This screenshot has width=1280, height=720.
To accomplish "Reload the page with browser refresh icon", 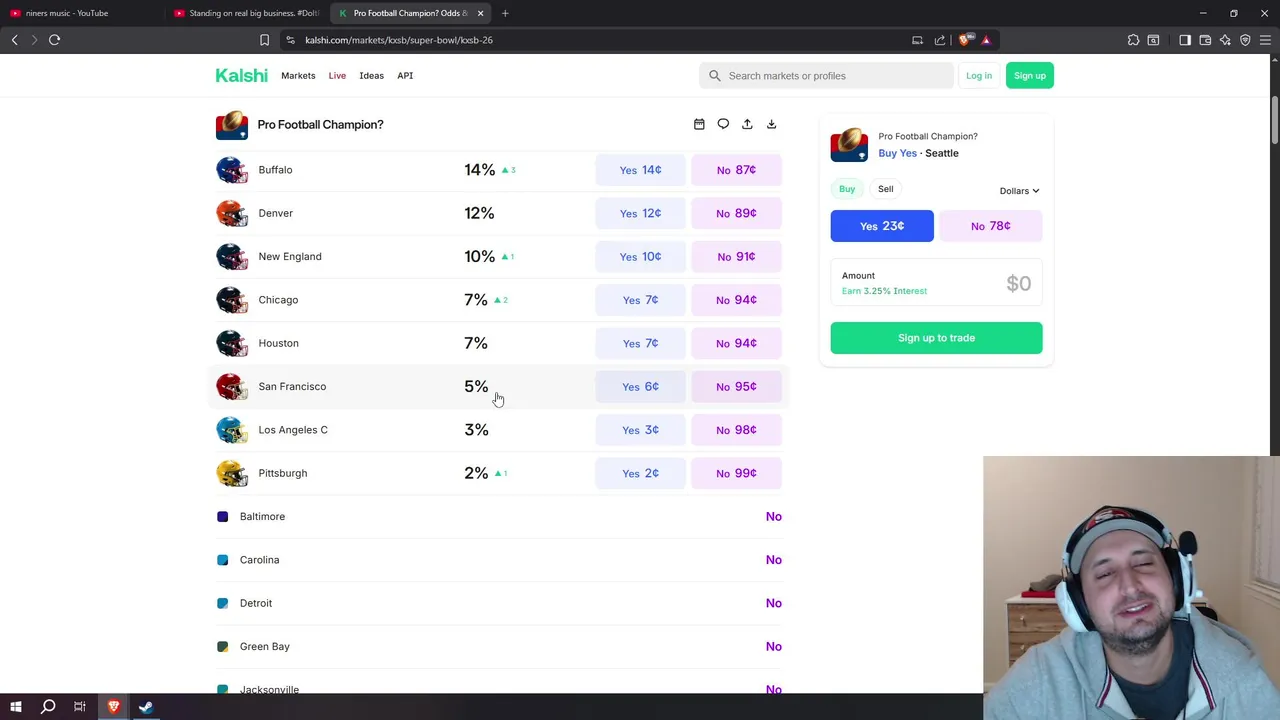I will pos(54,40).
